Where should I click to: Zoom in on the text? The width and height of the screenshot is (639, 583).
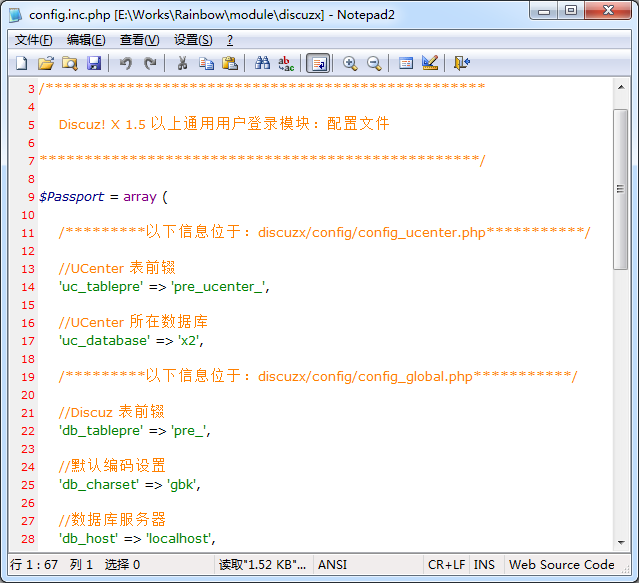tap(350, 63)
